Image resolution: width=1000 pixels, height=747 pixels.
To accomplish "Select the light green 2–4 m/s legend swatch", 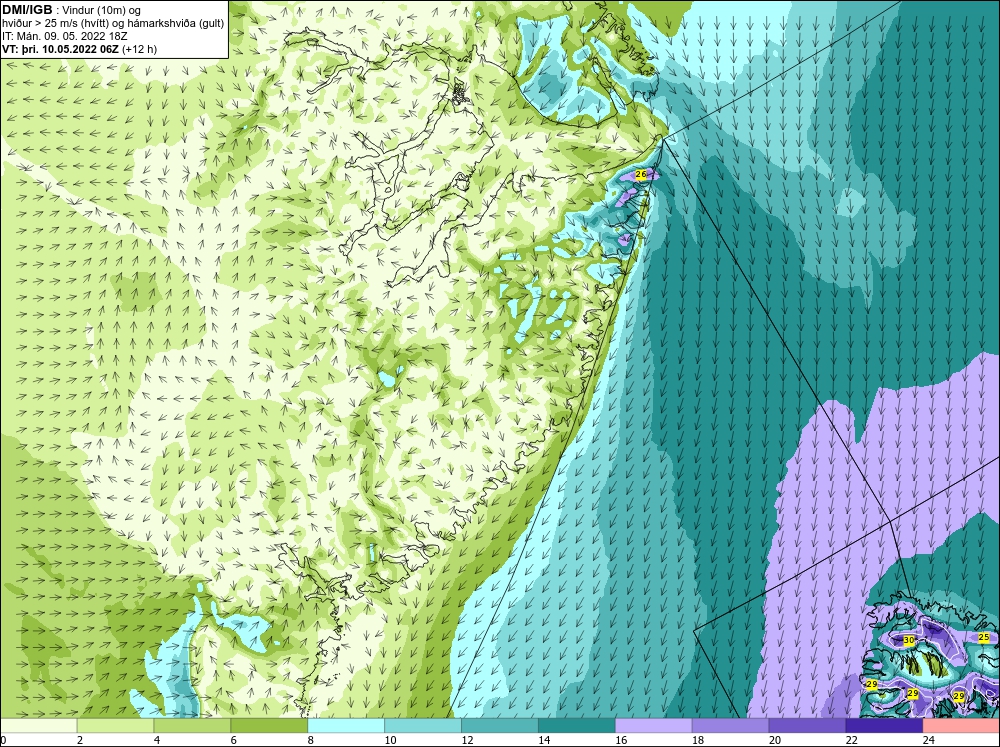I will point(115,725).
